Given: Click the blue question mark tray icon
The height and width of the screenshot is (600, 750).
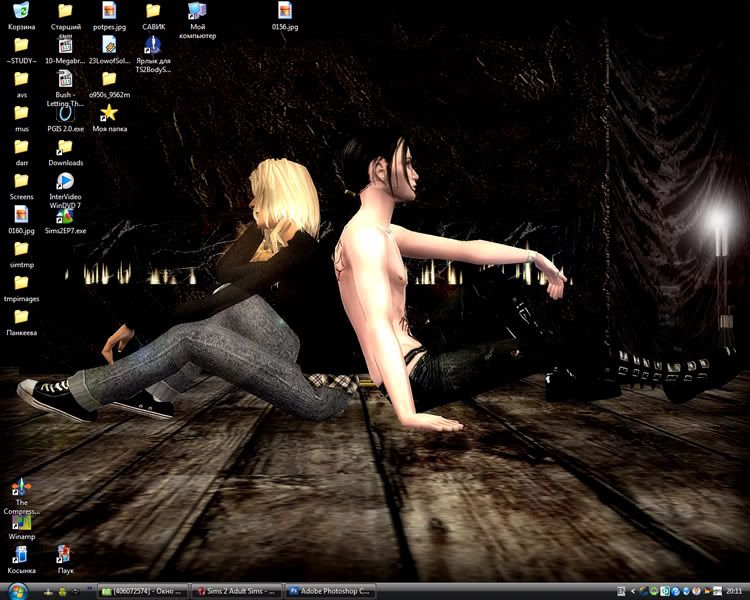Looking at the screenshot, I should coord(676,591).
